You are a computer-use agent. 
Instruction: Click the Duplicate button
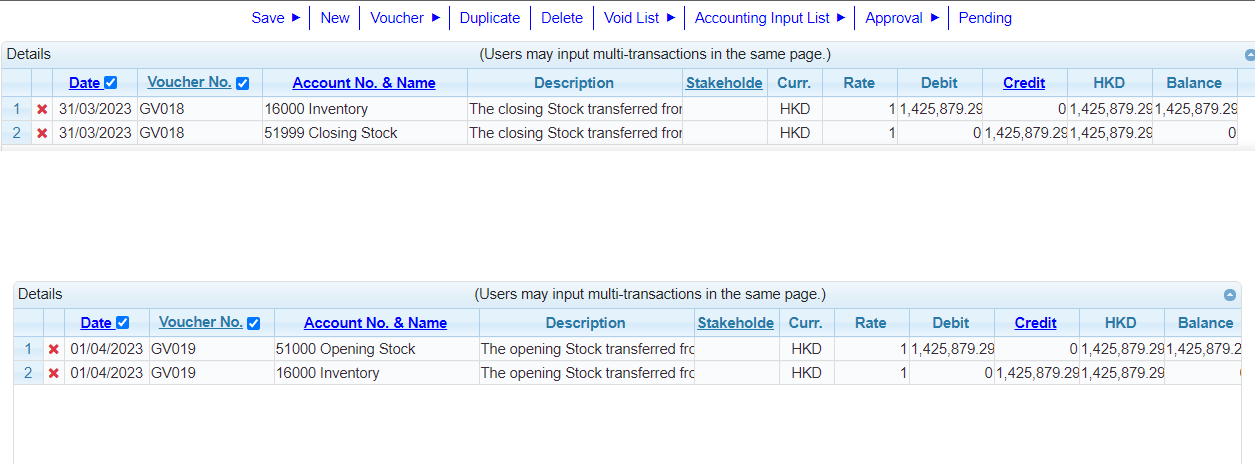point(490,17)
